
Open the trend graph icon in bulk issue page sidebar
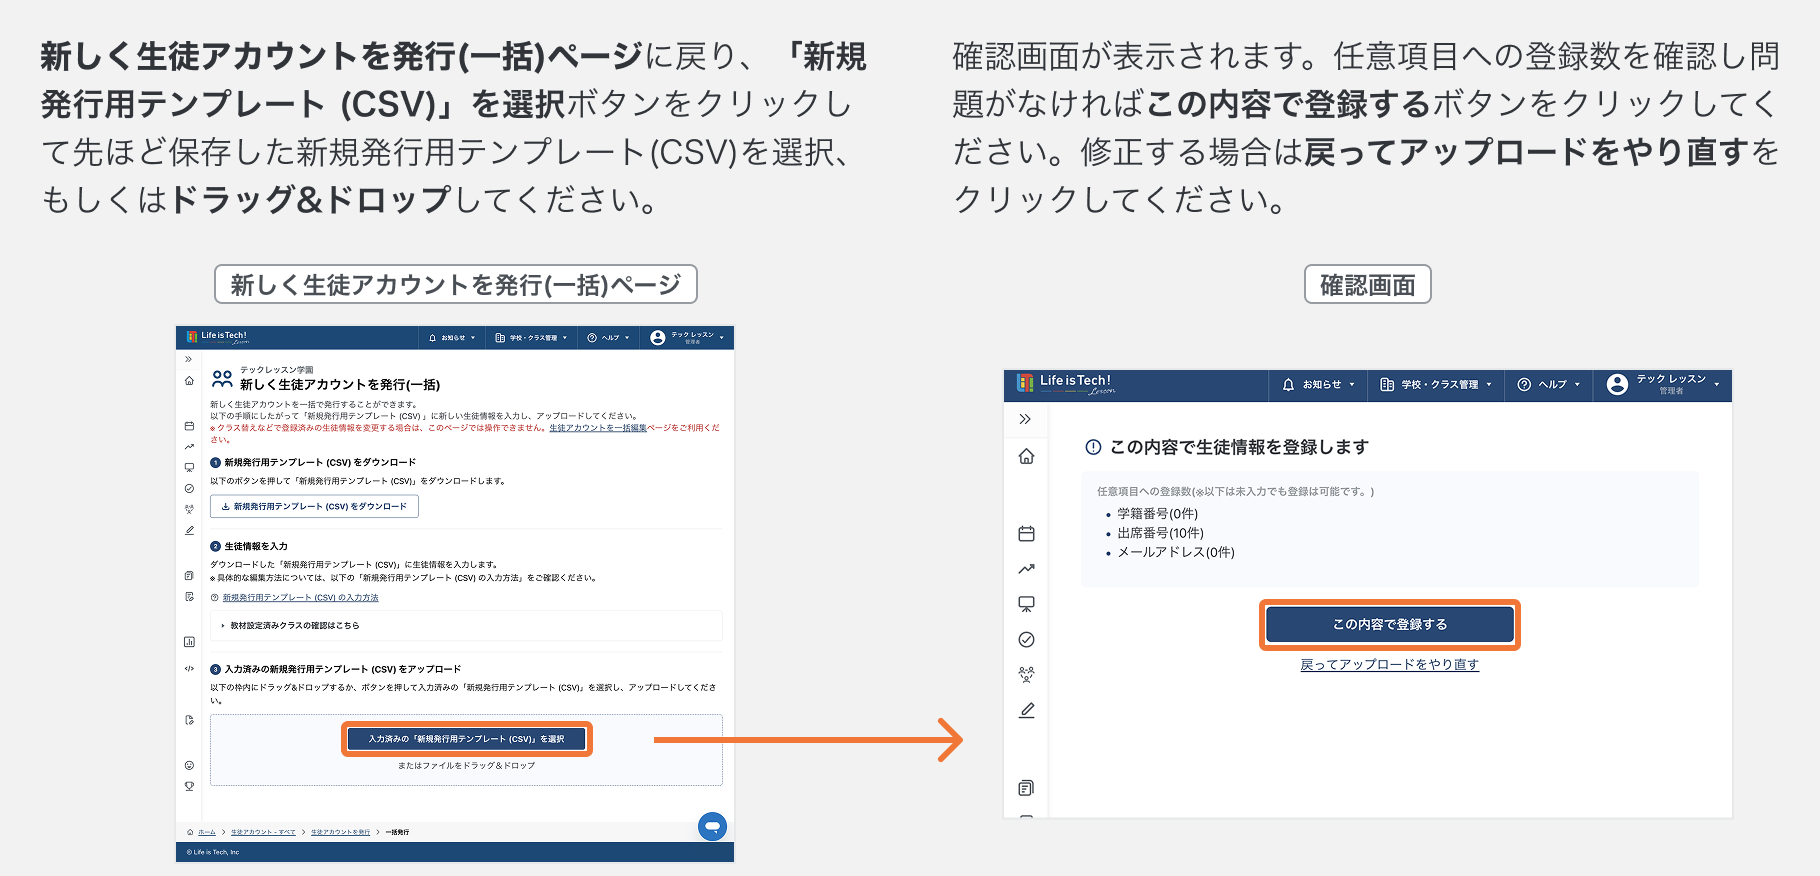(189, 447)
